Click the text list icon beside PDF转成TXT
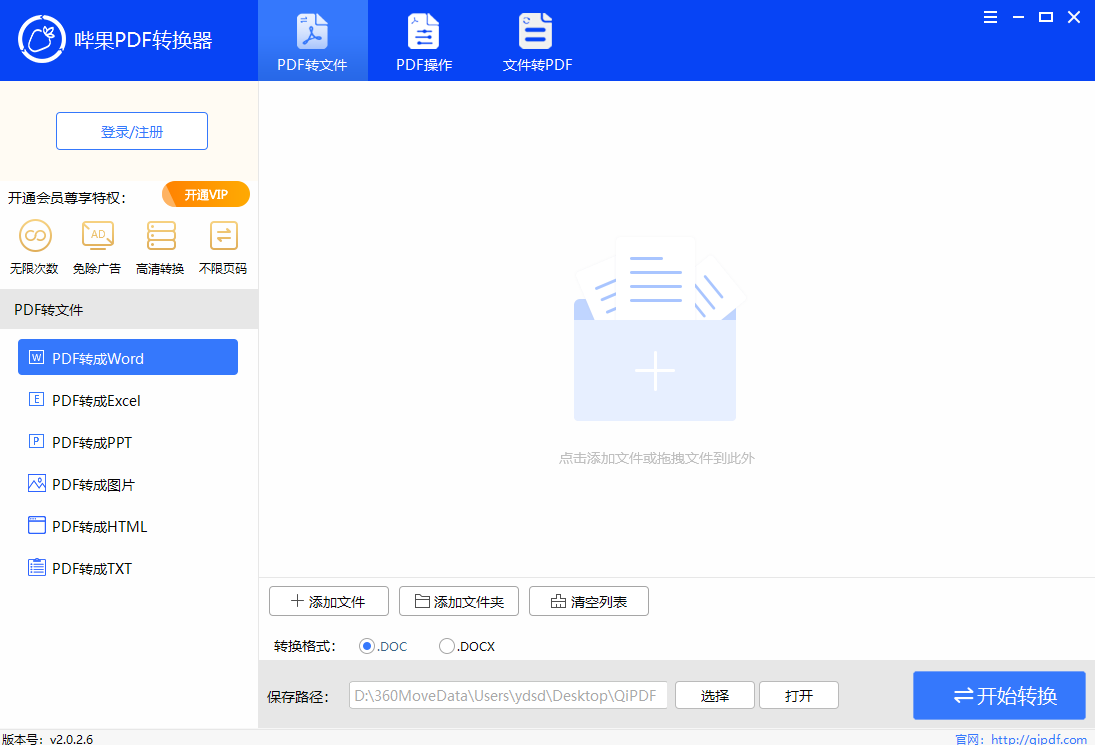 point(36,567)
